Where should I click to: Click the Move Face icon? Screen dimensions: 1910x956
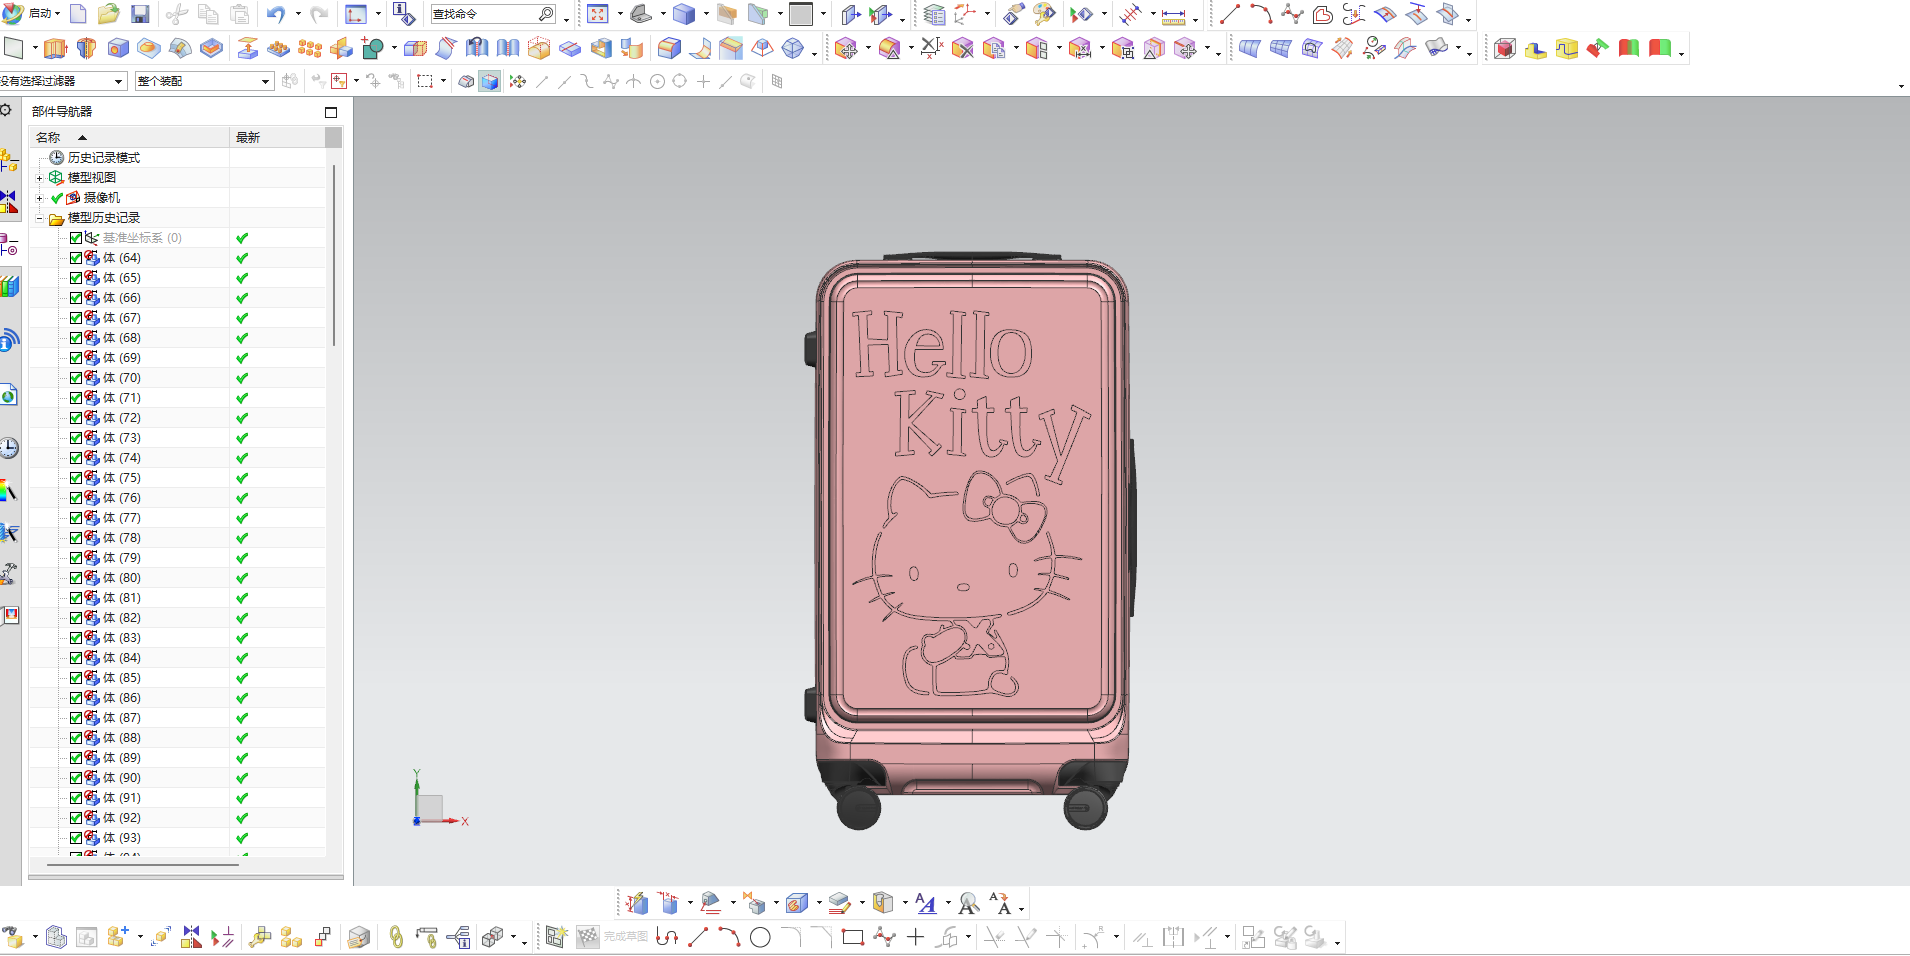coord(846,48)
